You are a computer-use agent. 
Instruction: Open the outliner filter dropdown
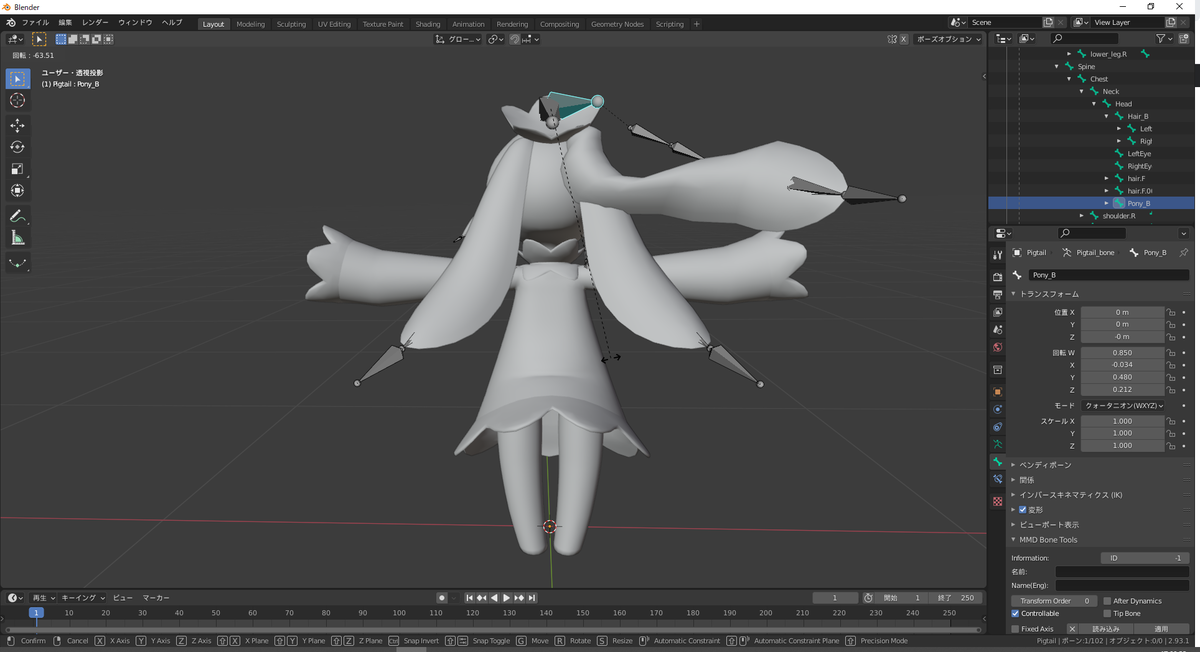point(1165,38)
